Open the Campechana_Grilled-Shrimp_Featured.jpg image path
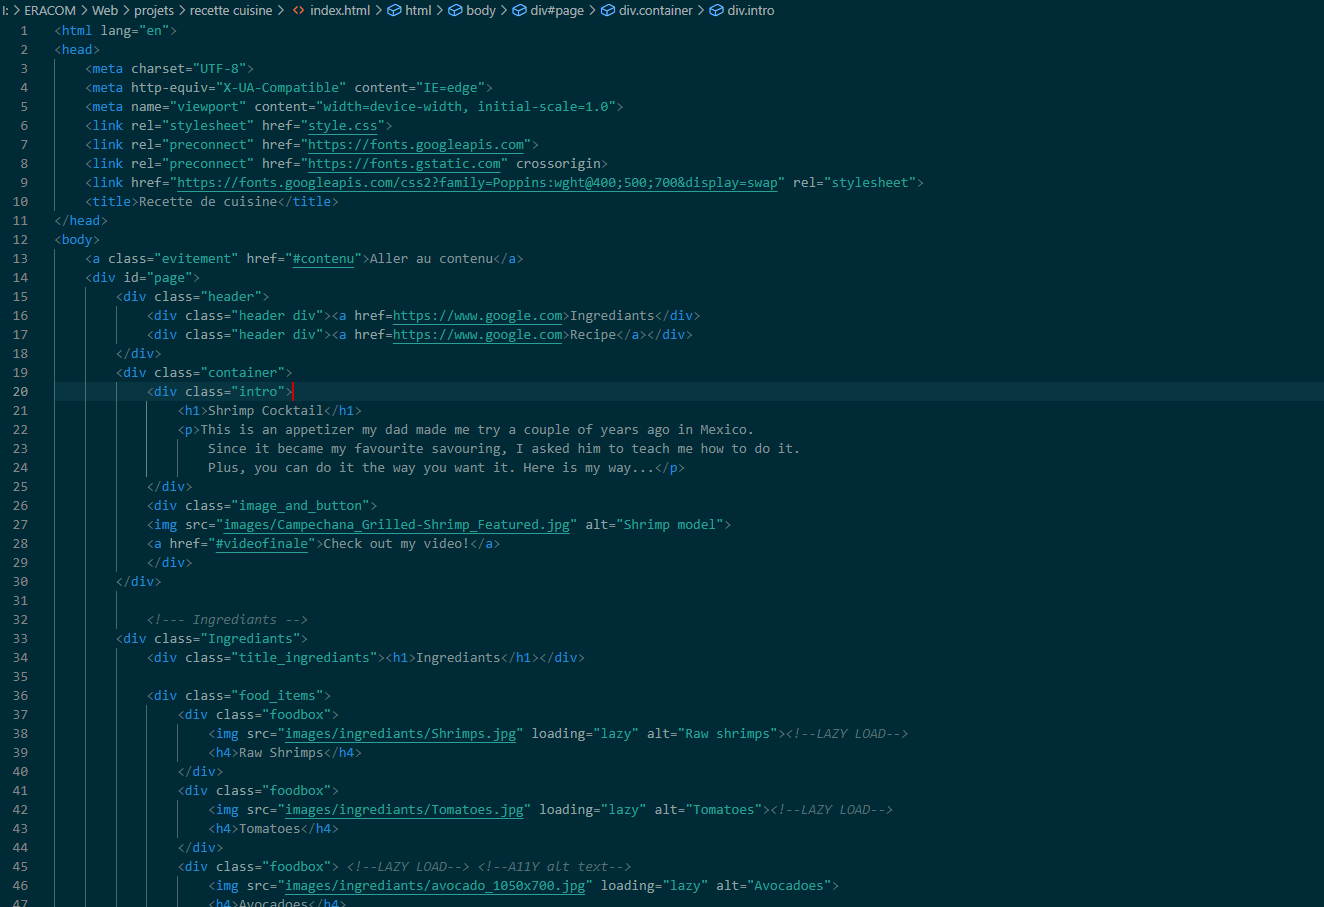Viewport: 1324px width, 907px height. (x=397, y=525)
